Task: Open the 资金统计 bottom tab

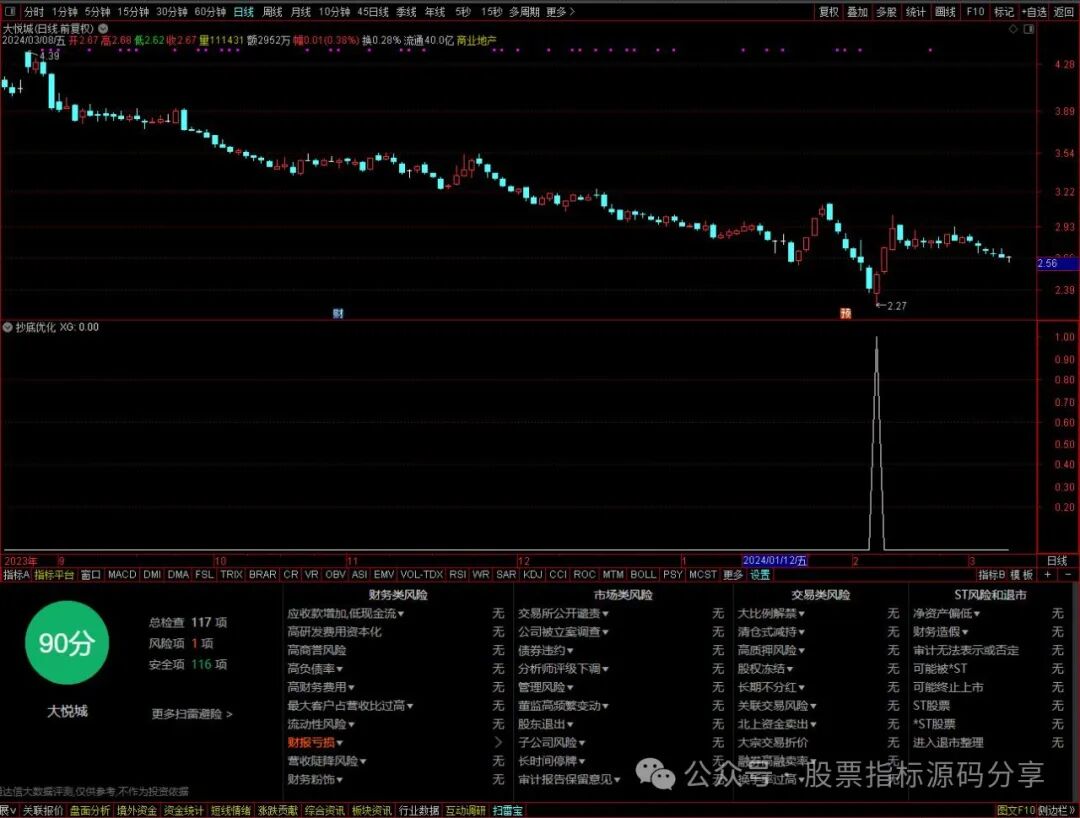Action: [183, 811]
